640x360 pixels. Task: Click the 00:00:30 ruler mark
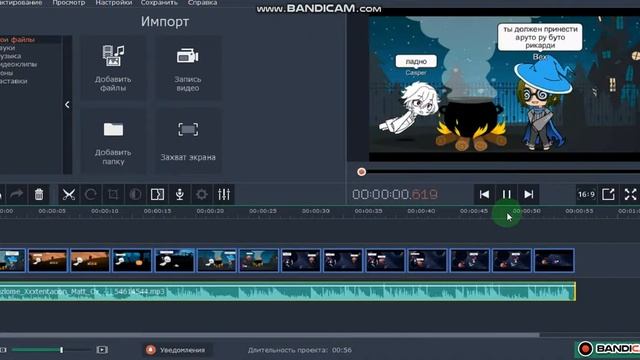click(316, 211)
